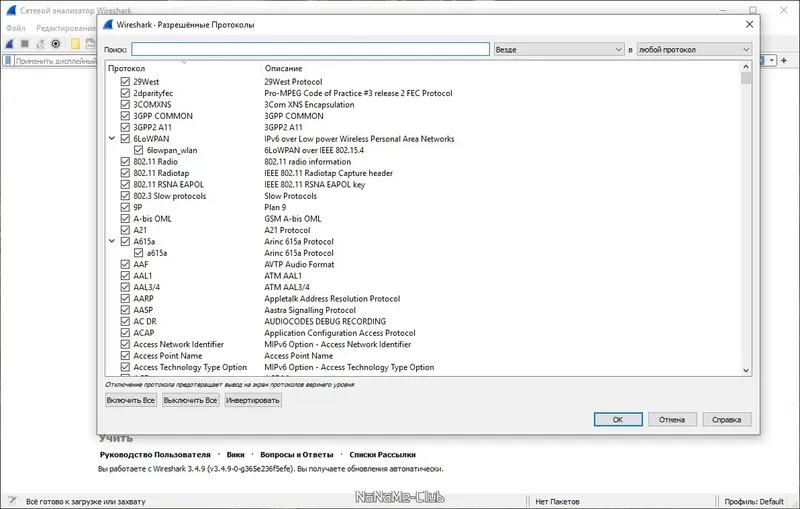Open the Списки Рассылки link
Viewport: 800px width, 509px height.
[382, 454]
